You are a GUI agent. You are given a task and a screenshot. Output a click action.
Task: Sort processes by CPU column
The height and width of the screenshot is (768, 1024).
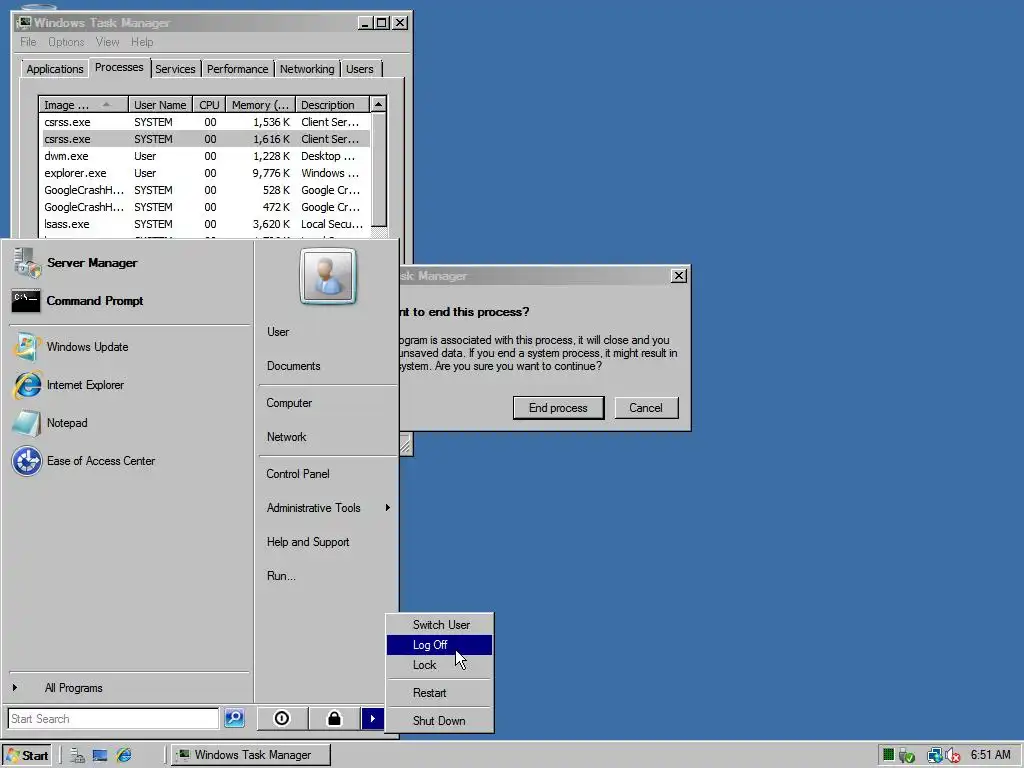(x=209, y=104)
